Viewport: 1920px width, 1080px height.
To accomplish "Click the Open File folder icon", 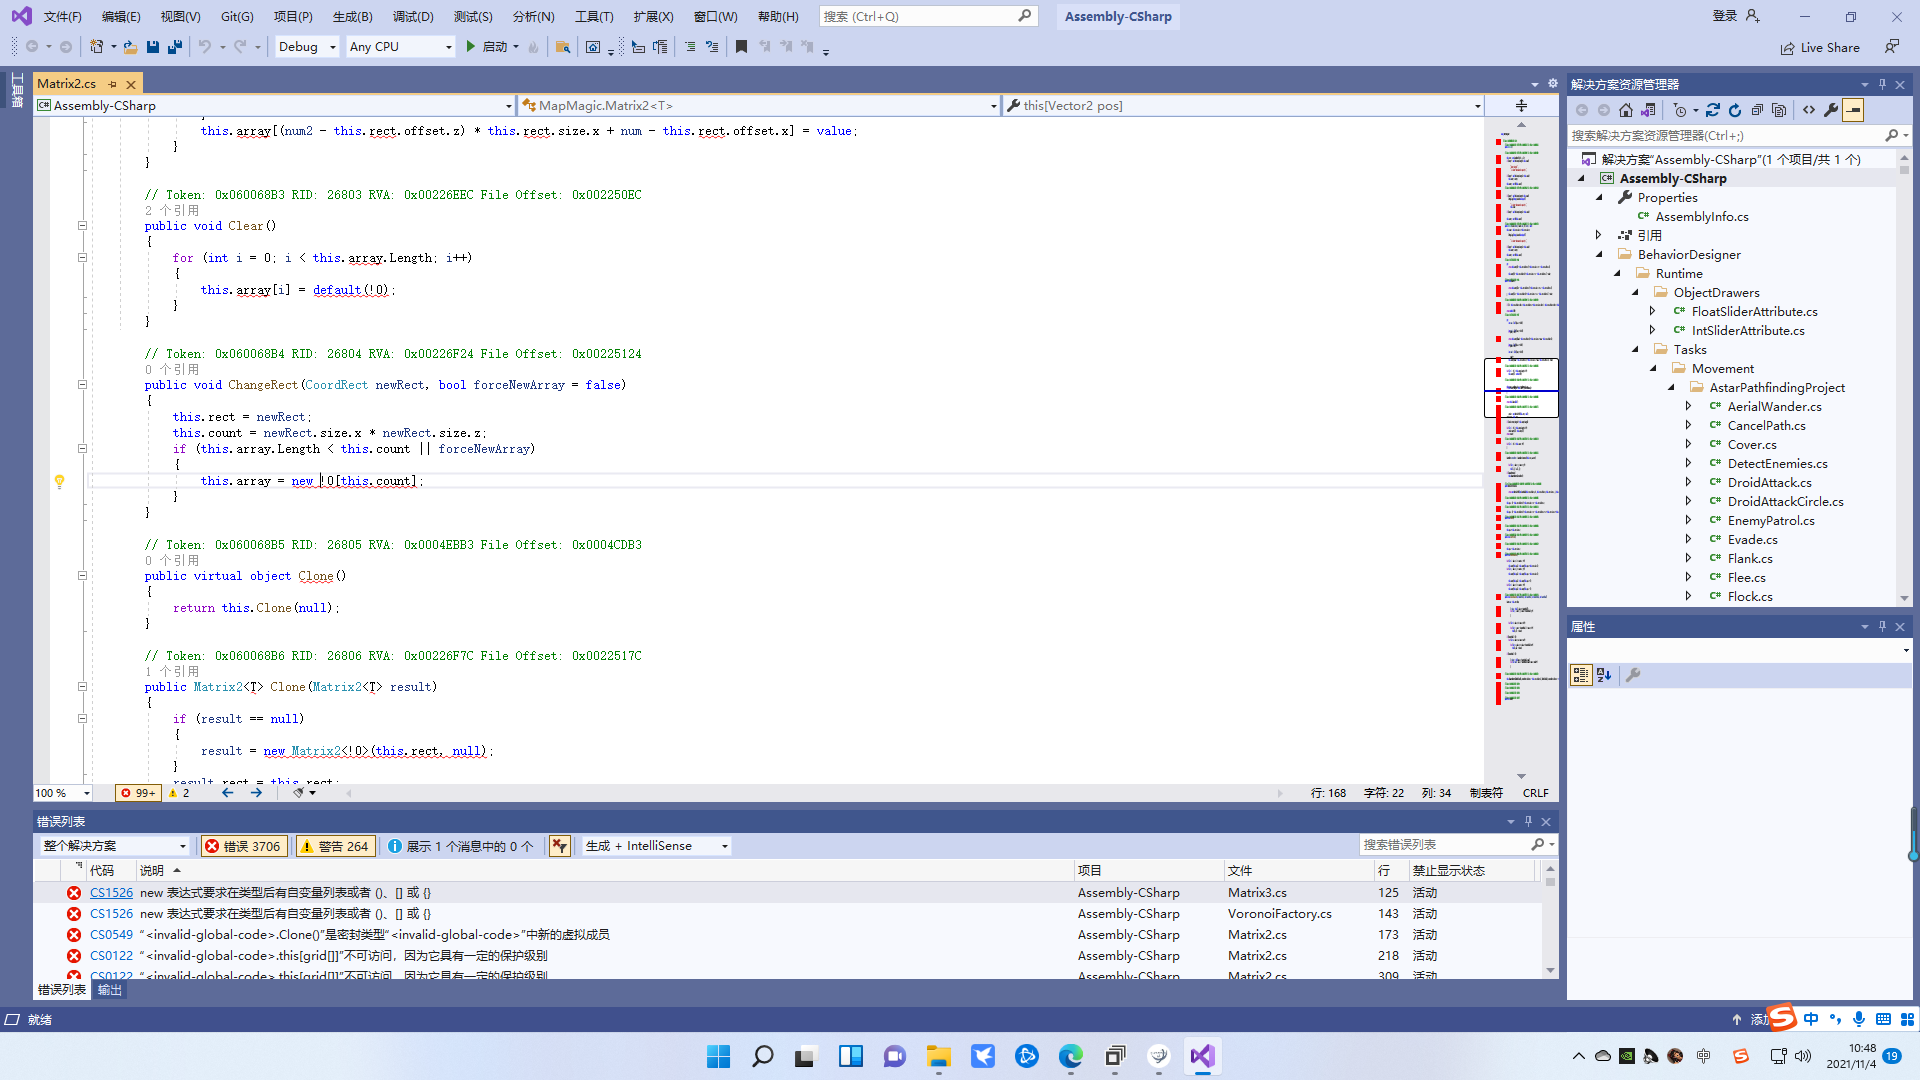I will 130,47.
